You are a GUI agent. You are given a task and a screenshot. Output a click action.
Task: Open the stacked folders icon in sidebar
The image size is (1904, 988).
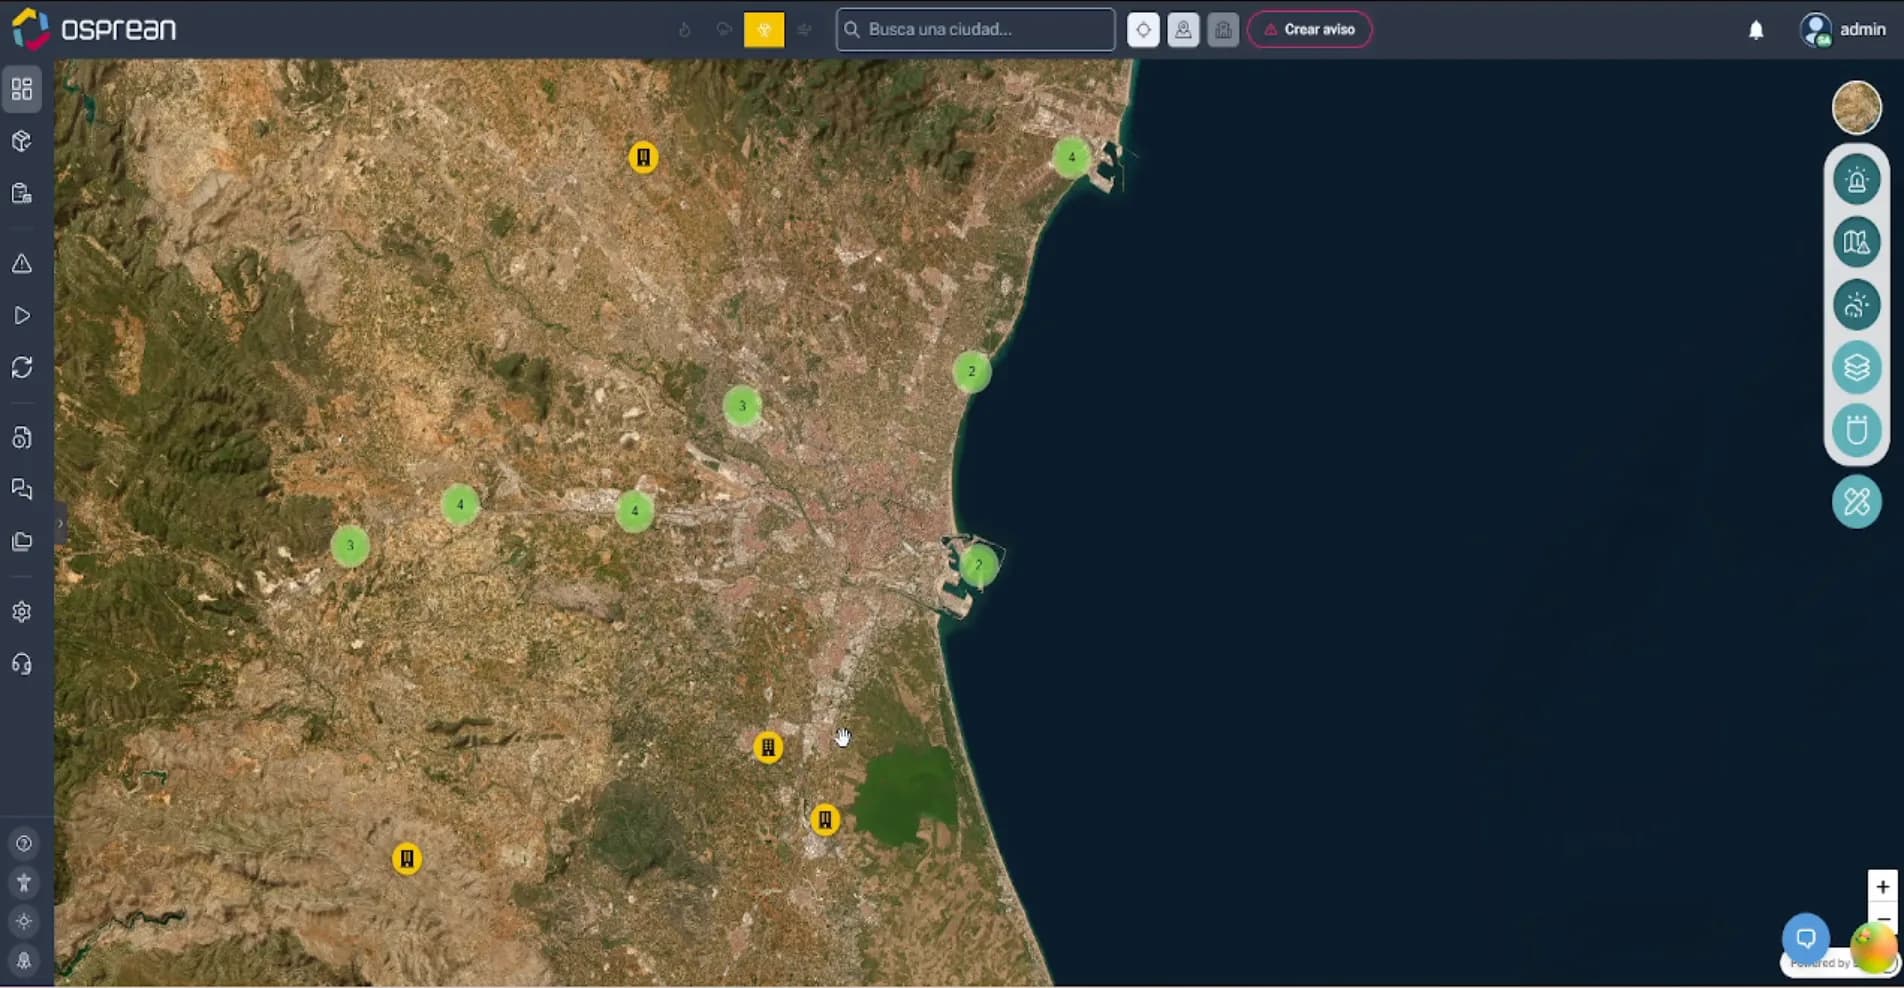(22, 541)
